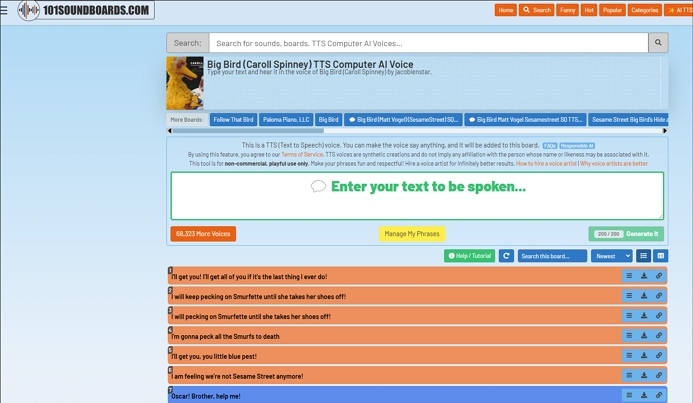Click the refresh board icon
Screen dimensions: 693x403
click(506, 256)
